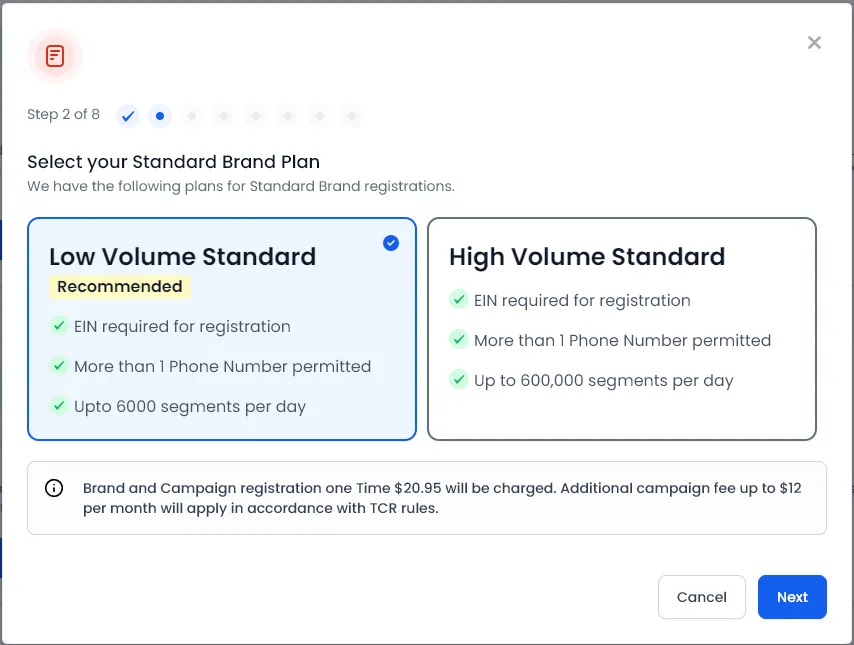This screenshot has height=645, width=854.
Task: Click the seventh step indicator dot
Action: click(320, 116)
